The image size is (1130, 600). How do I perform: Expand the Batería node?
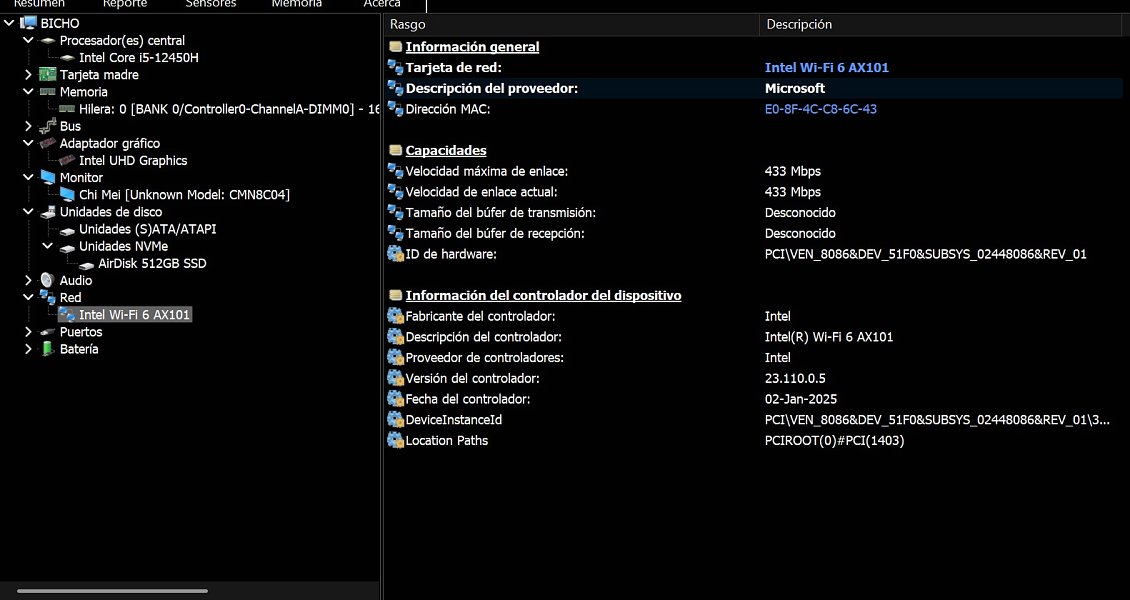(x=28, y=349)
